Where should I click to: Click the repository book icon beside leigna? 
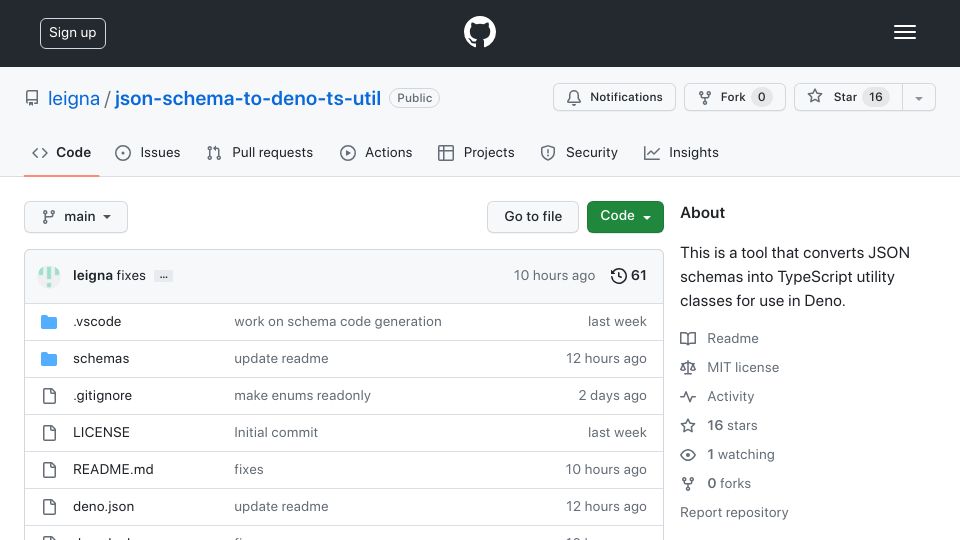(32, 98)
